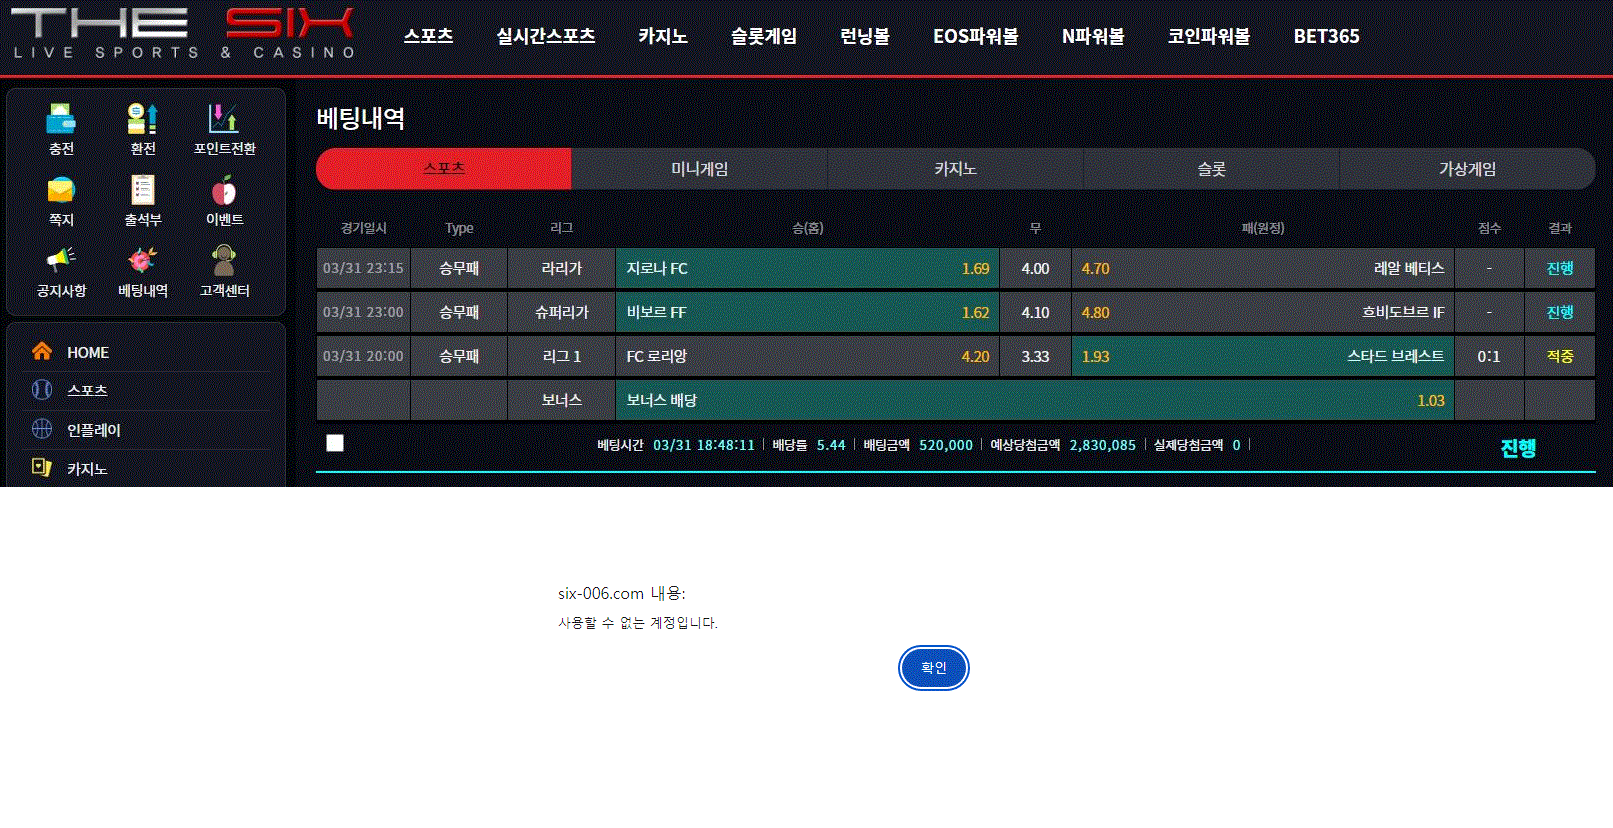Click the 공지사항 megaphone icon
This screenshot has height=828, width=1613.
pos(61,262)
